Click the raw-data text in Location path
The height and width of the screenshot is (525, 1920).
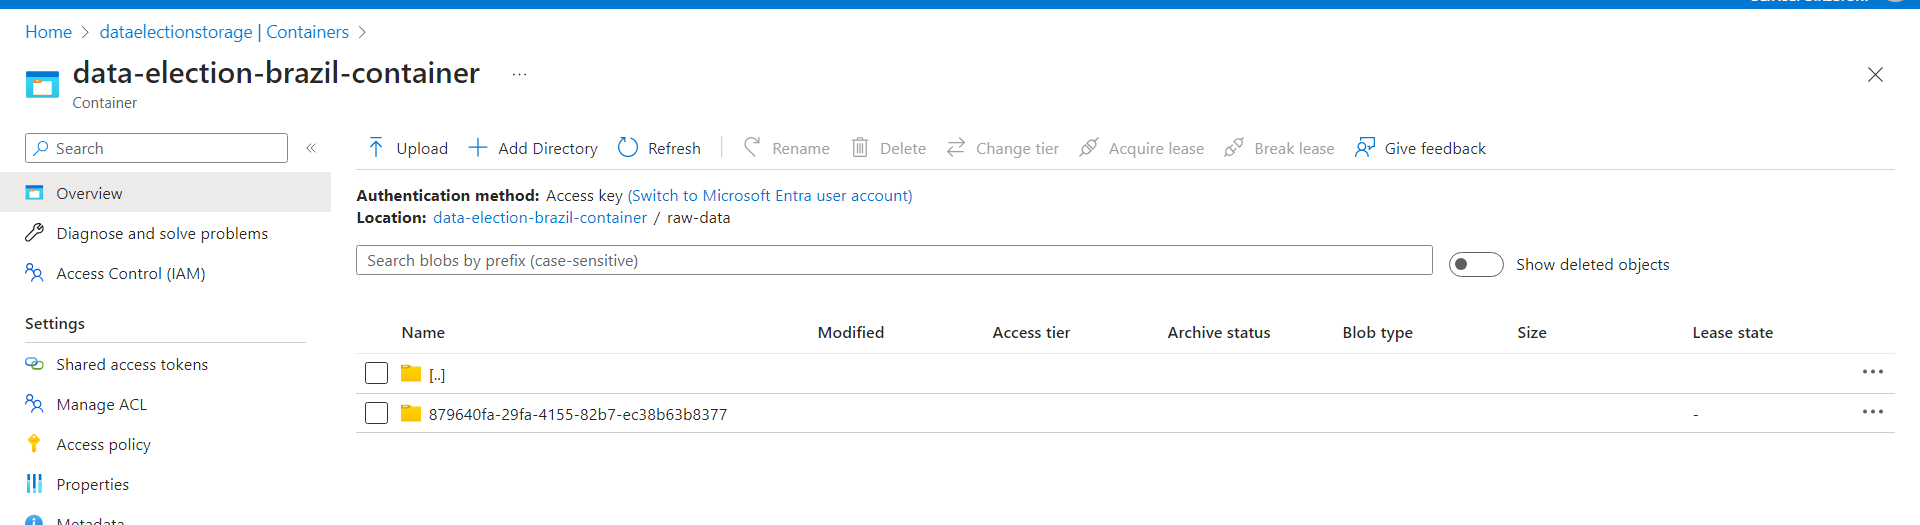coord(699,218)
